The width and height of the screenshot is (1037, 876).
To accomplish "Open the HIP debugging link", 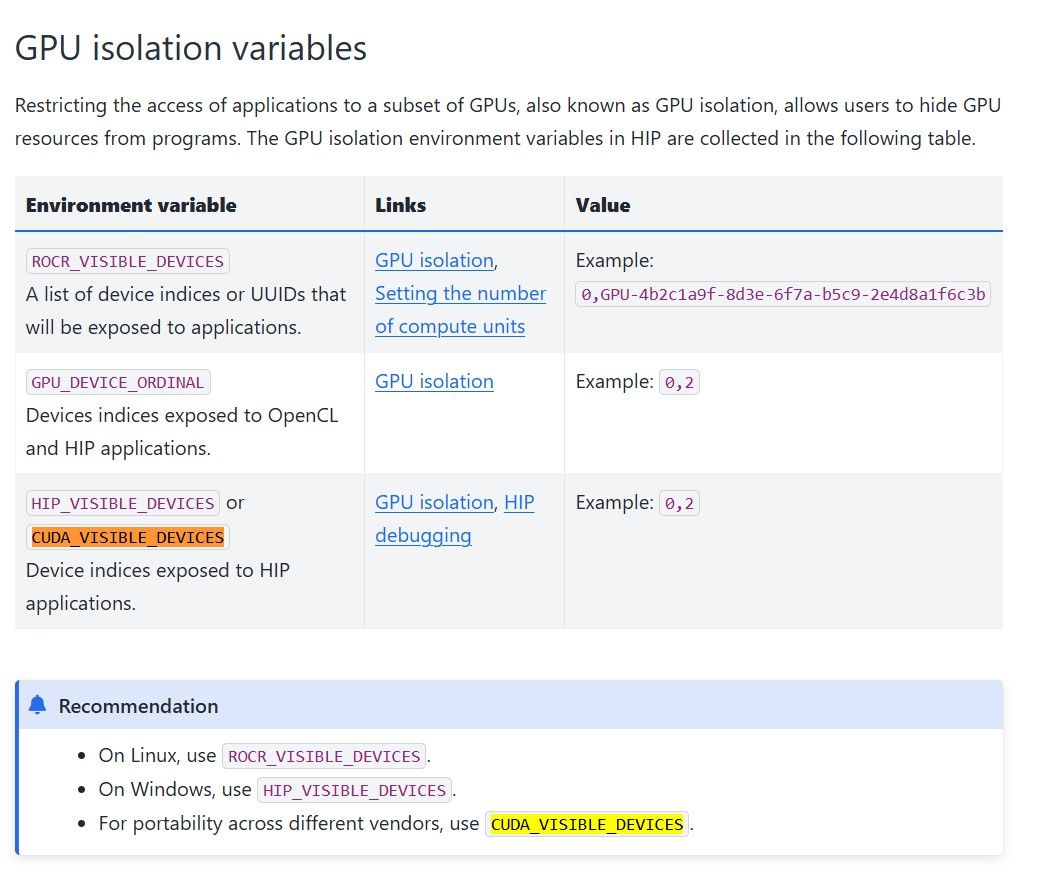I will [x=454, y=519].
